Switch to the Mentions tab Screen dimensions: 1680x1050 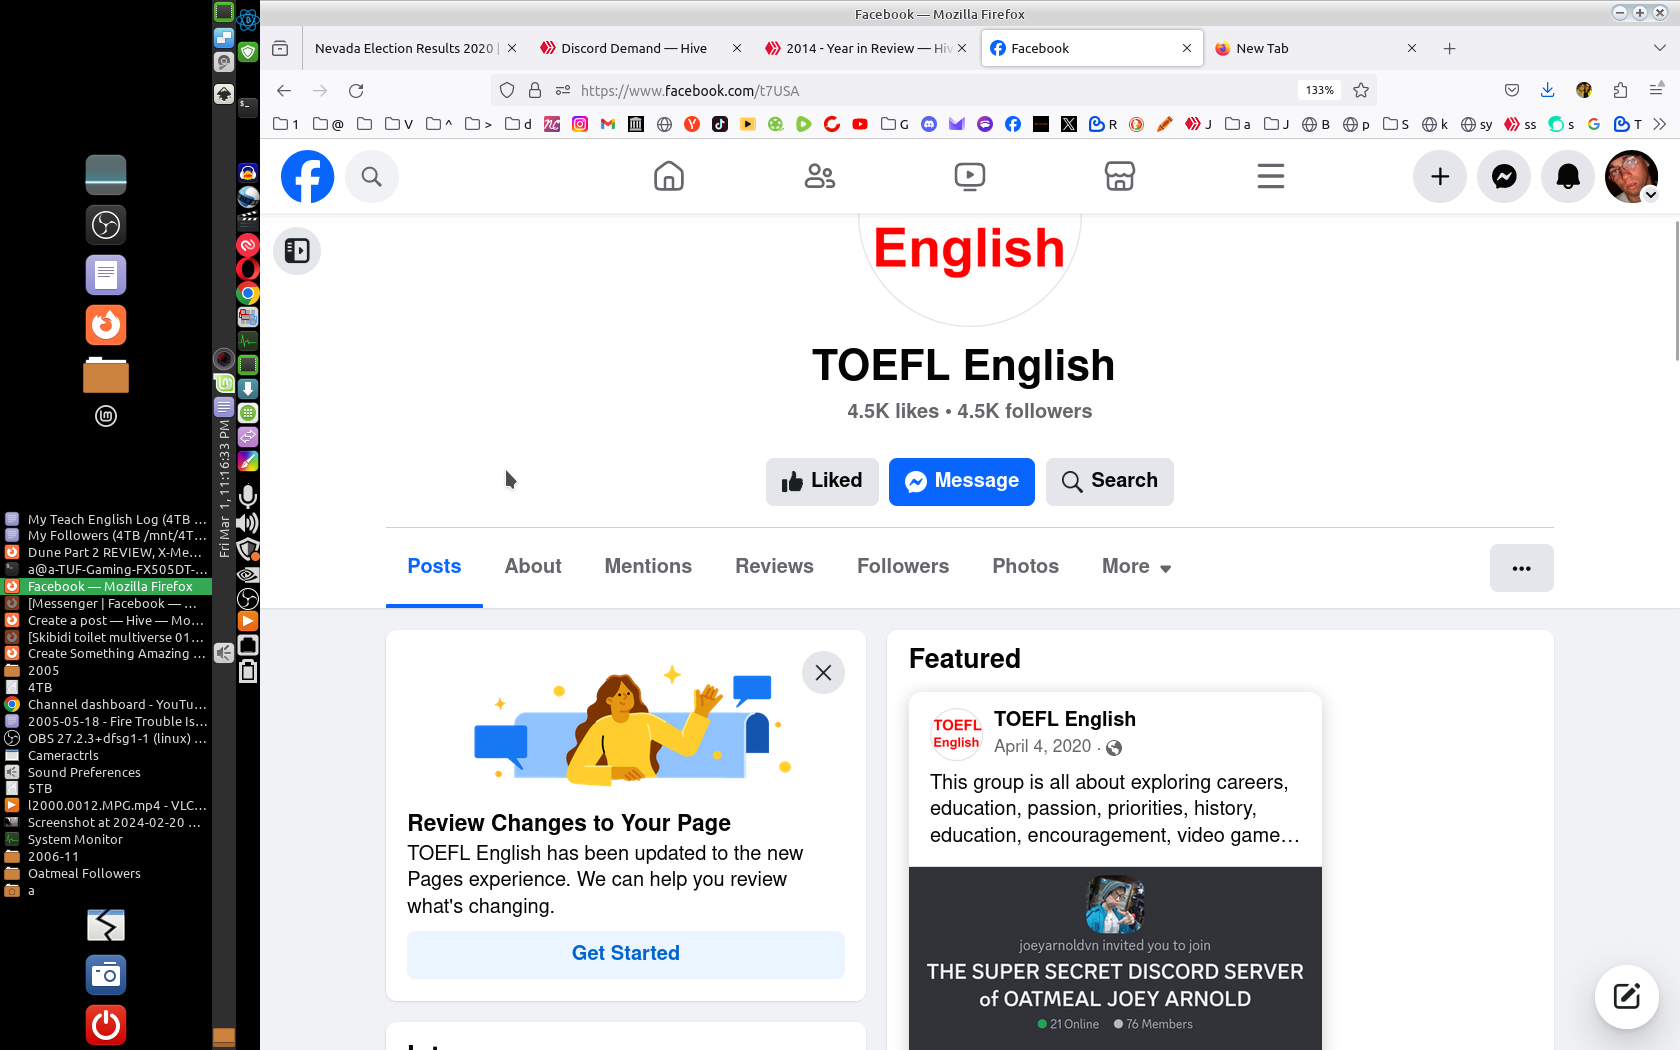click(x=648, y=567)
